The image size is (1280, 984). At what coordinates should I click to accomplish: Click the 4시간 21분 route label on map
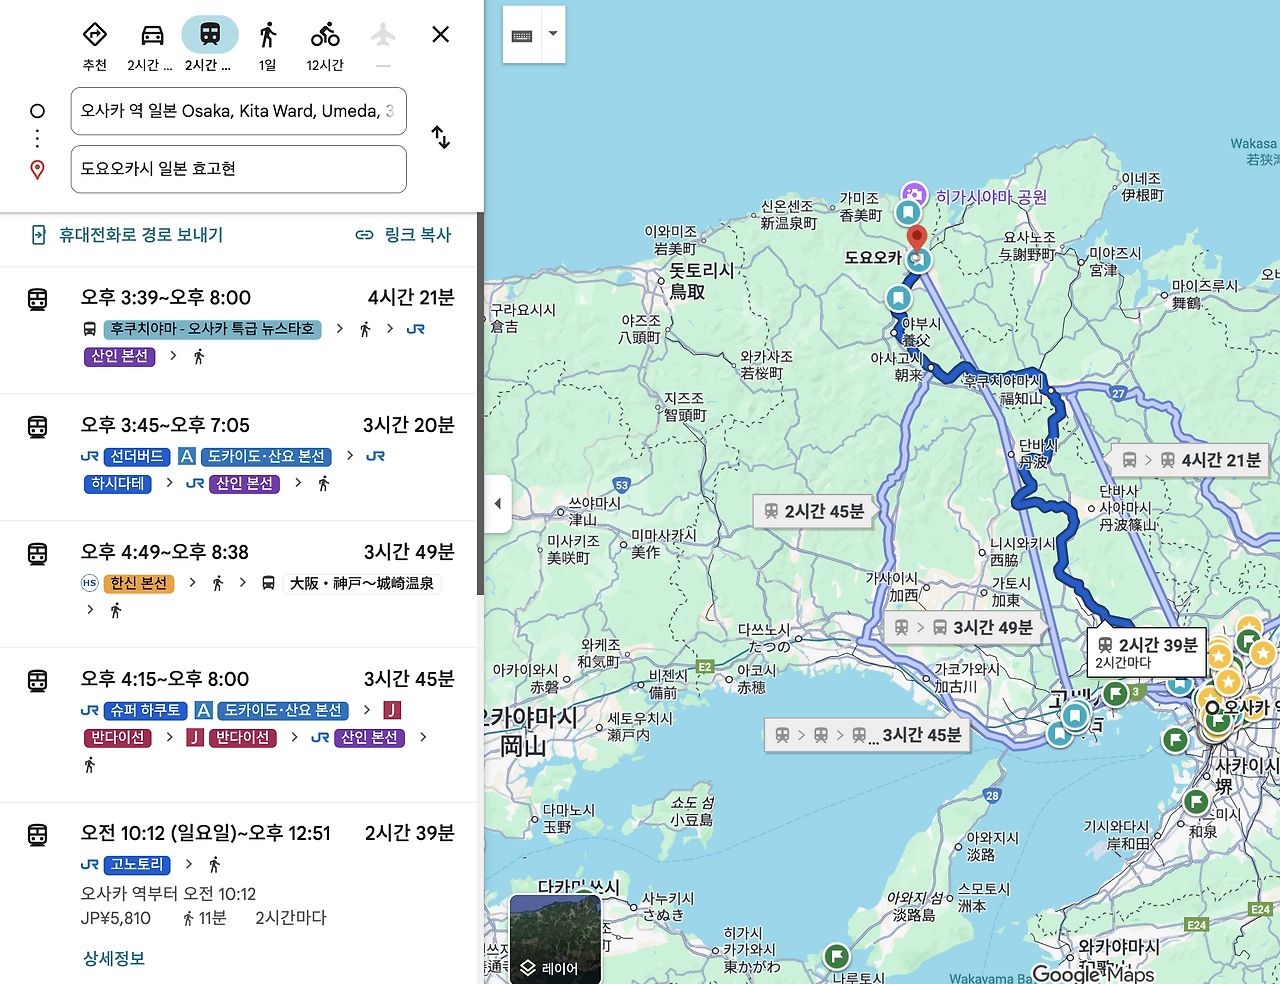pyautogui.click(x=1191, y=460)
